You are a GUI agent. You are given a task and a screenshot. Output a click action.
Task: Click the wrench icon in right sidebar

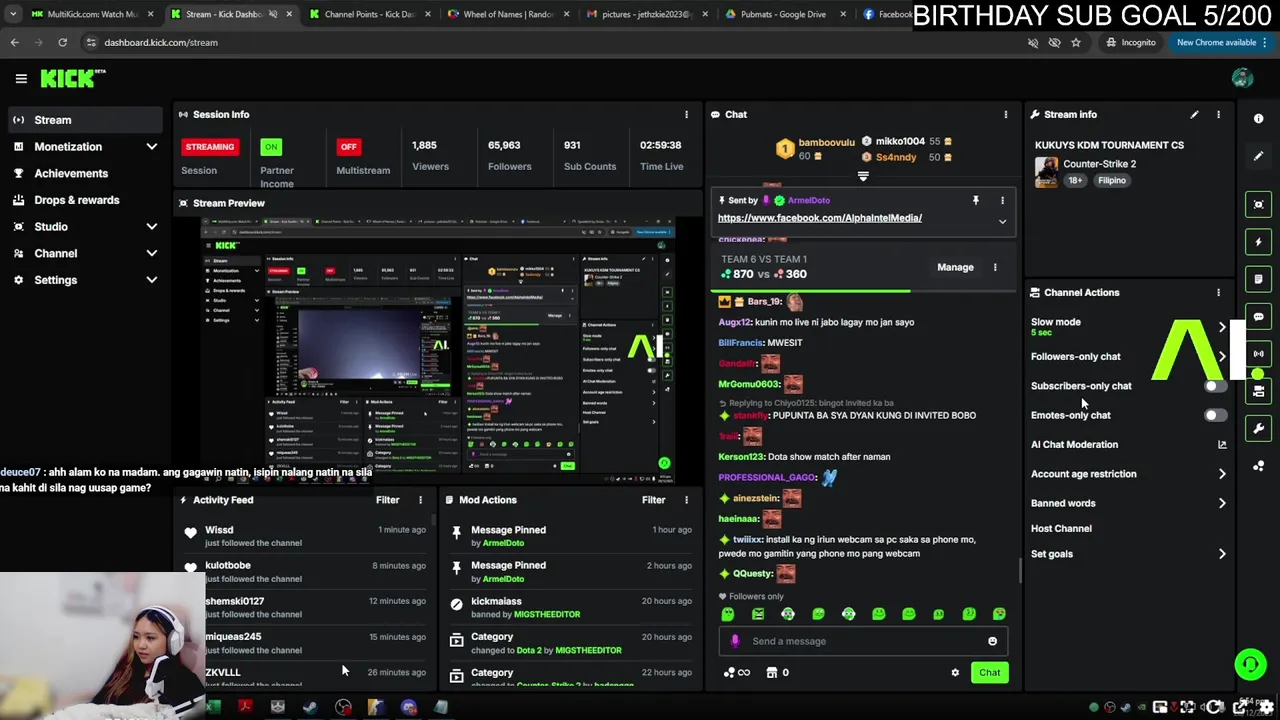click(1259, 429)
